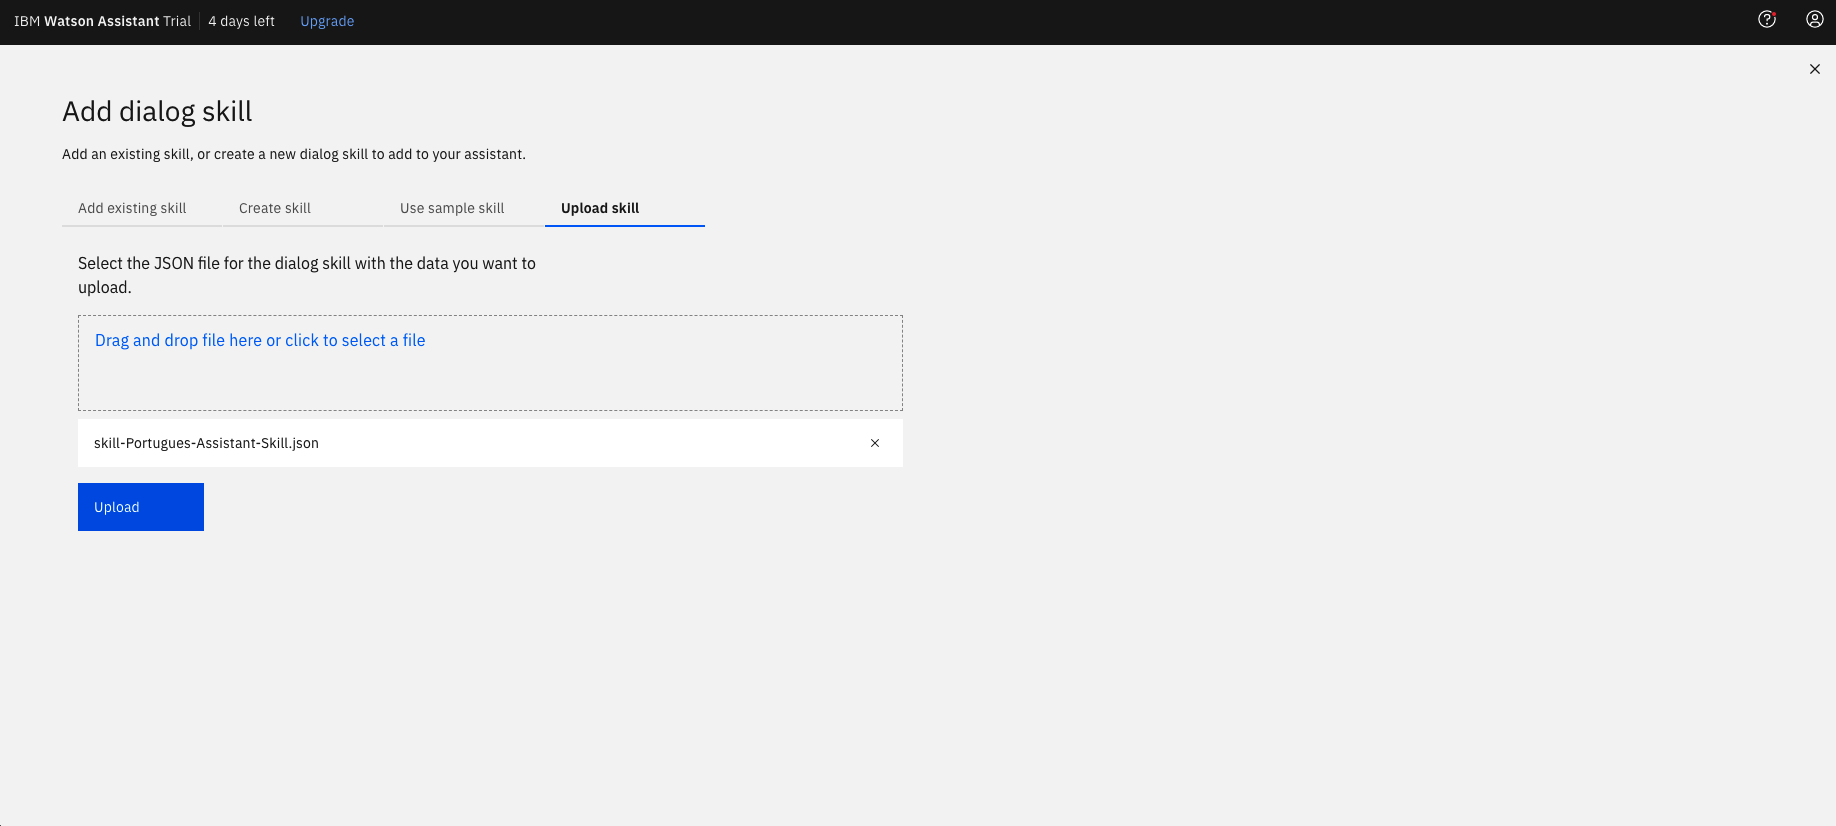Click the 4 days left text
The height and width of the screenshot is (826, 1836).
[241, 21]
